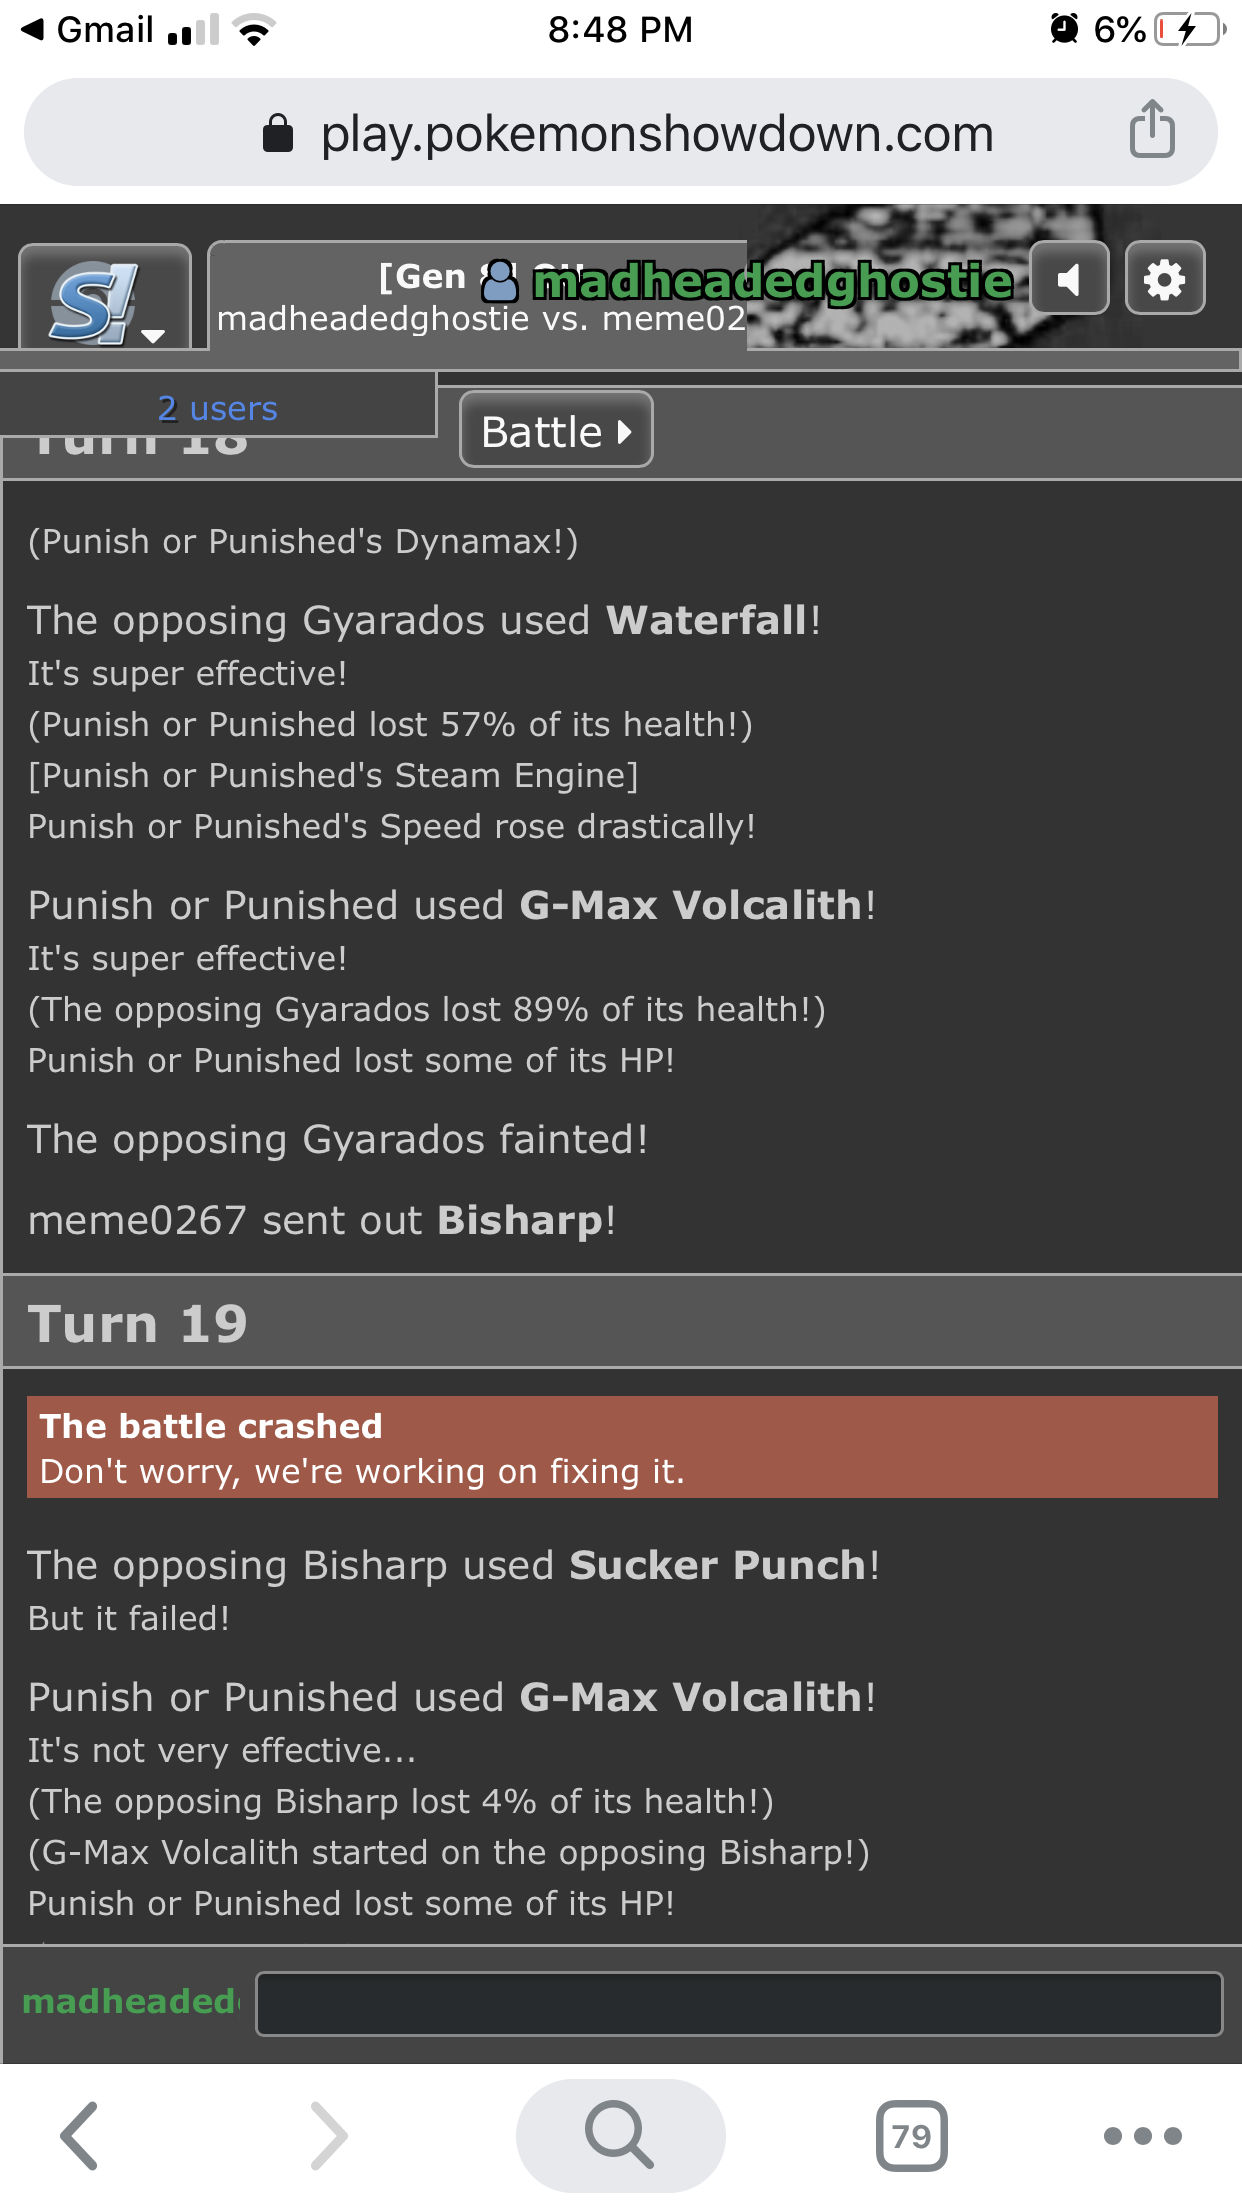Screen dimensions: 1242x2208
Task: Tap the user avatar icon beside madheadedghostie
Action: (x=500, y=282)
